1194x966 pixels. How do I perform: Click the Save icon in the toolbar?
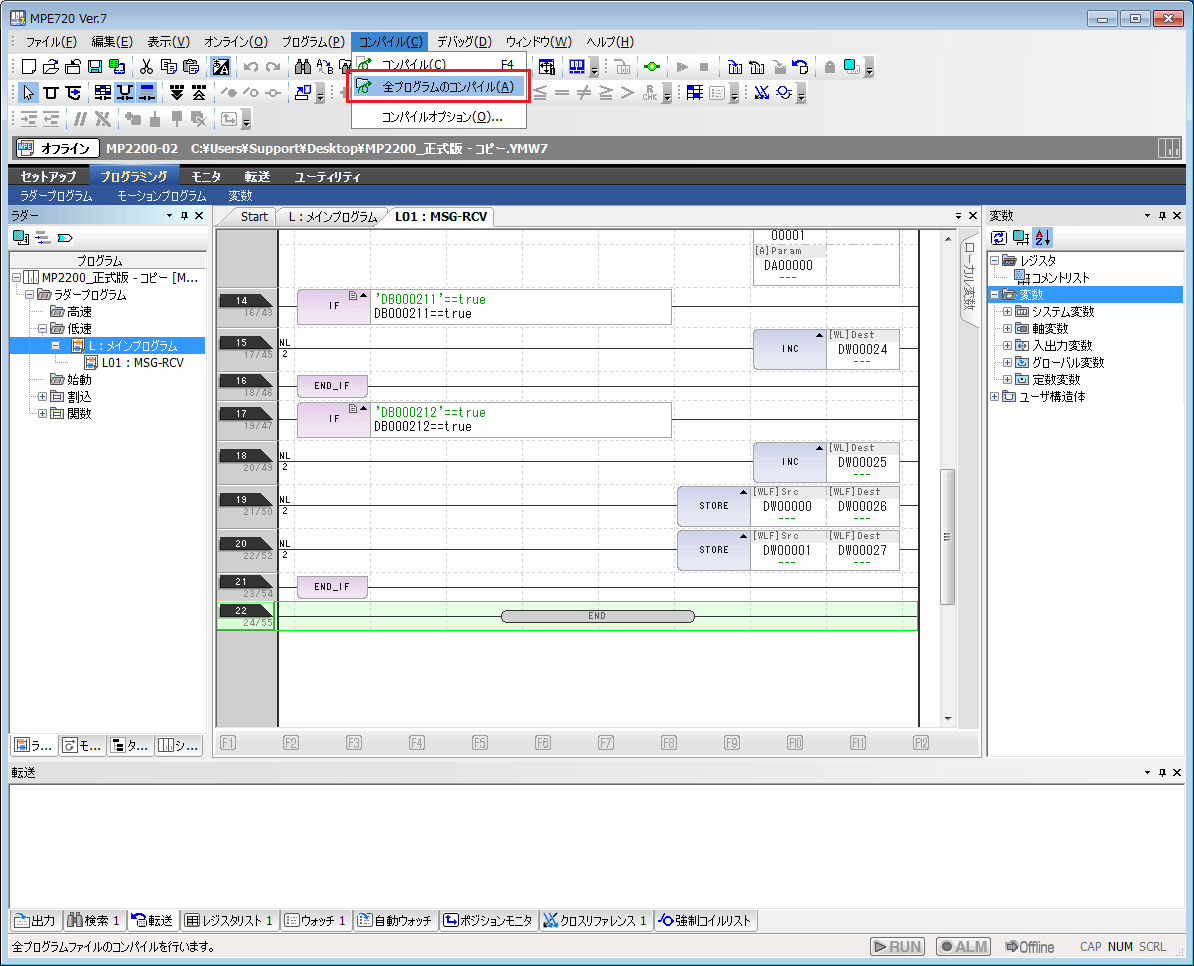click(94, 67)
